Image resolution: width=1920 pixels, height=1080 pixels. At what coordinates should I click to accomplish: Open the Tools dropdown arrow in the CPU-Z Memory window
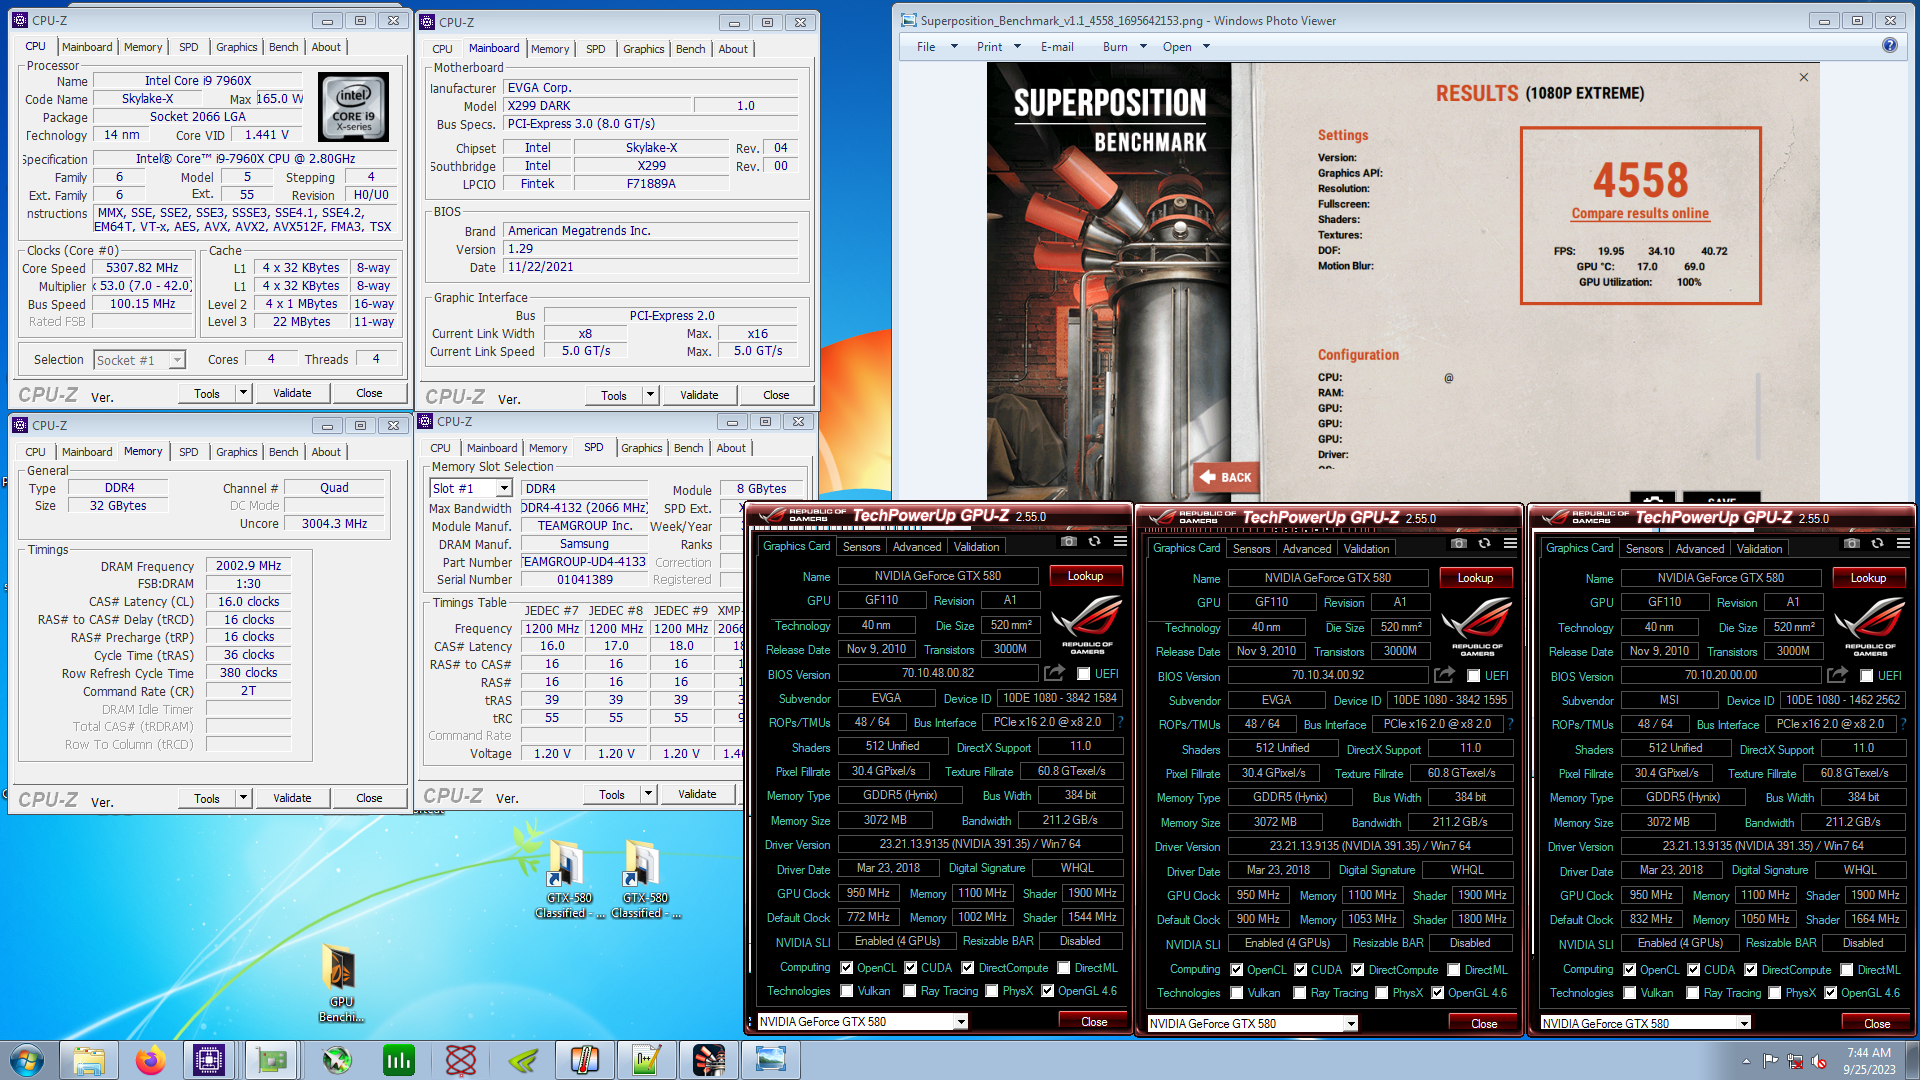pos(243,798)
